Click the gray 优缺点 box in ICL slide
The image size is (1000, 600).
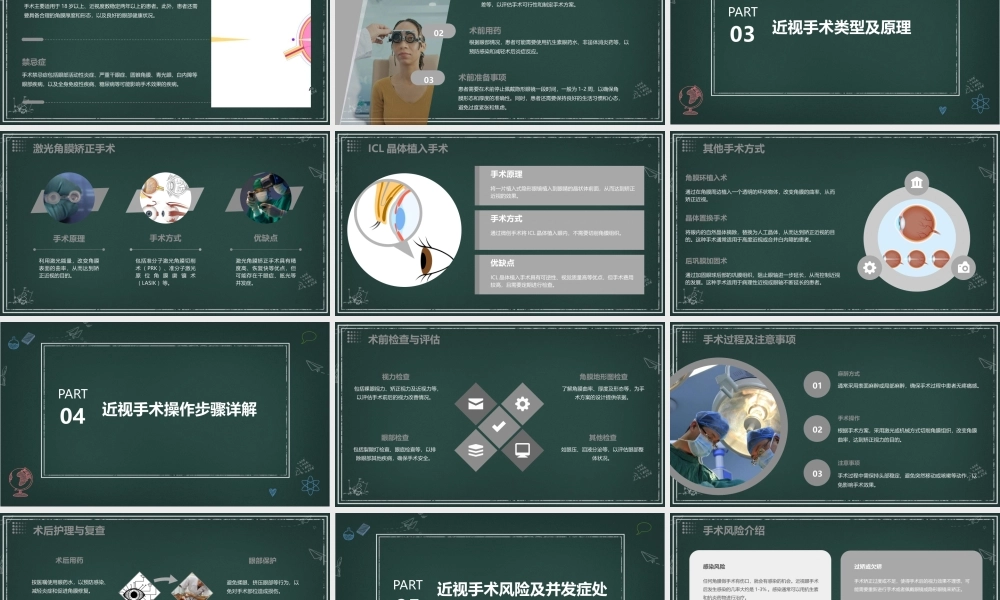[x=559, y=274]
